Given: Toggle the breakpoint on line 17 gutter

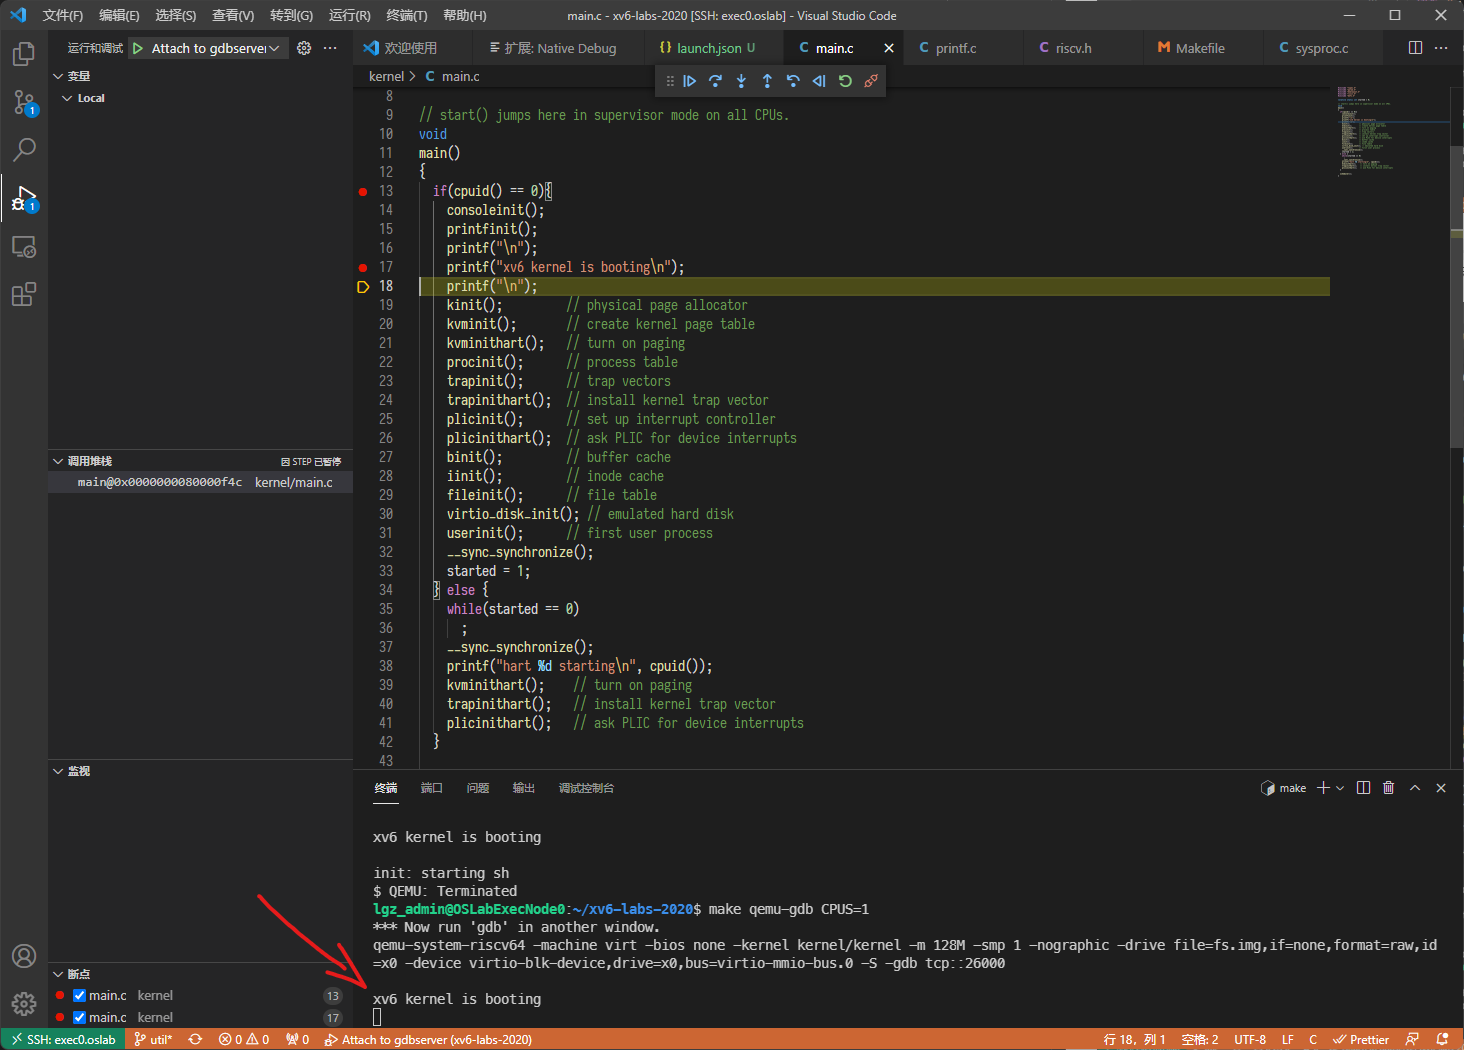Looking at the screenshot, I should pyautogui.click(x=363, y=267).
